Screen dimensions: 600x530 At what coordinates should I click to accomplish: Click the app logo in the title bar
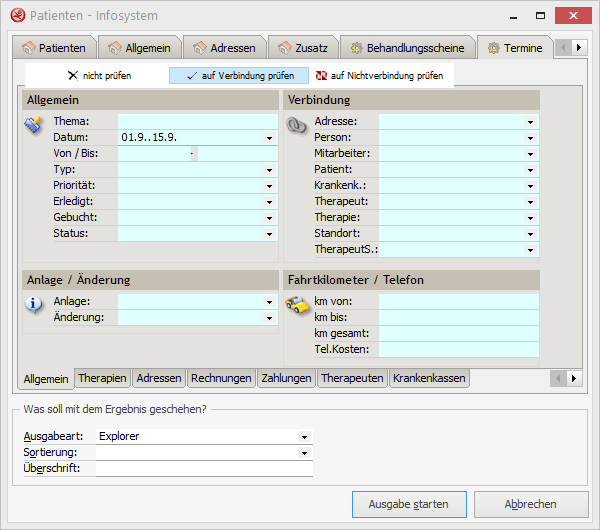16,16
